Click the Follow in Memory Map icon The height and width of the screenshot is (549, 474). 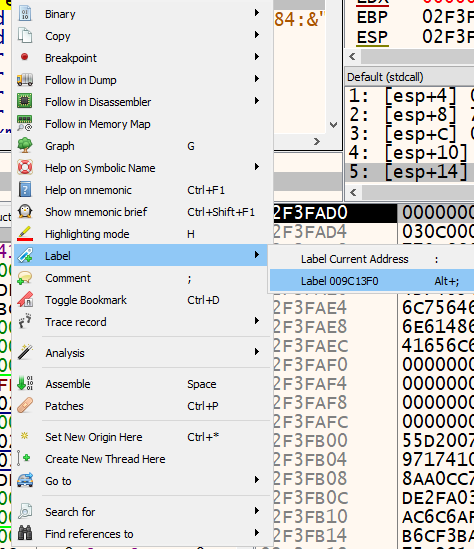pos(25,123)
